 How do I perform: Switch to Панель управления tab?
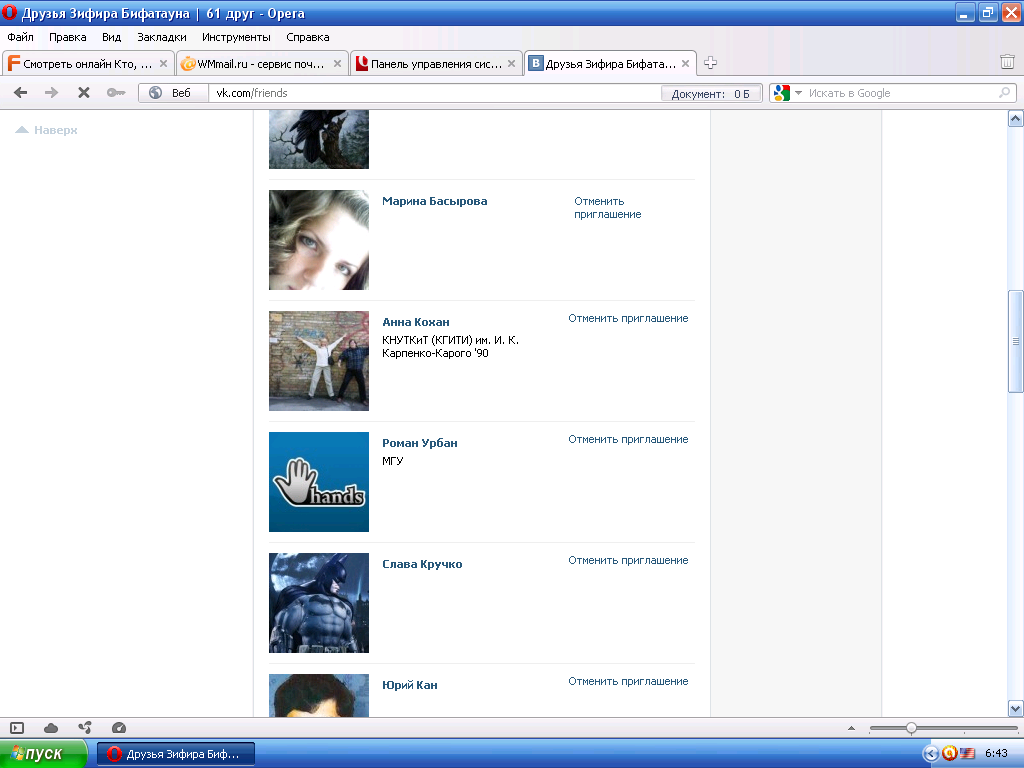tap(436, 63)
